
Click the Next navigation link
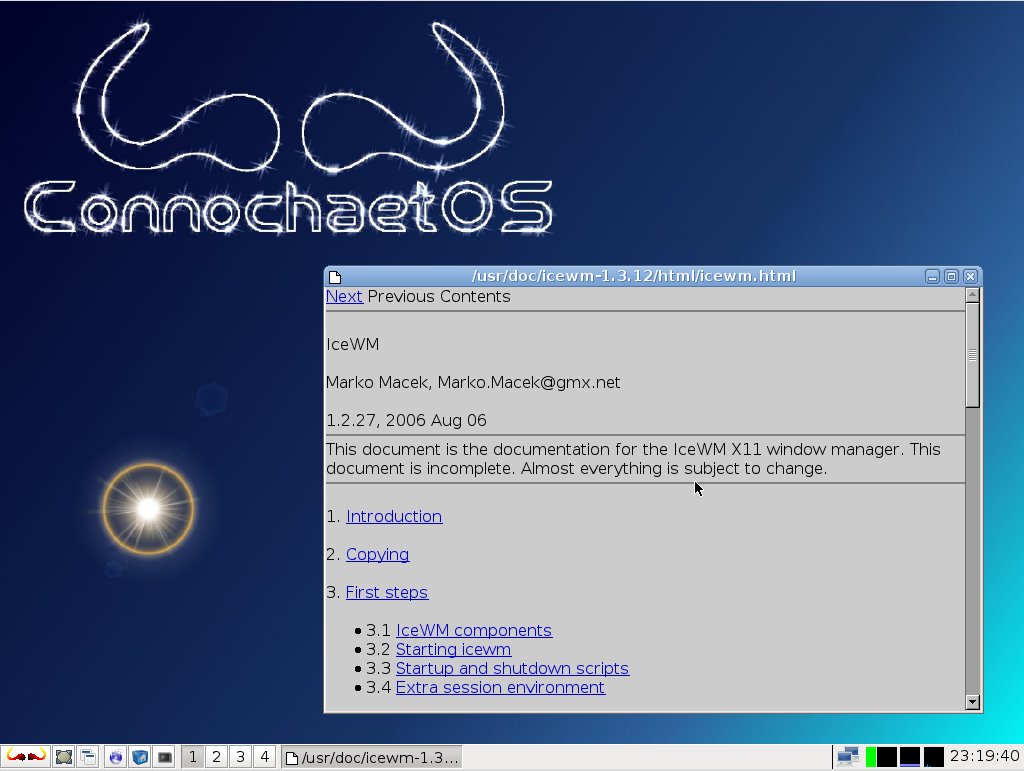(x=344, y=296)
